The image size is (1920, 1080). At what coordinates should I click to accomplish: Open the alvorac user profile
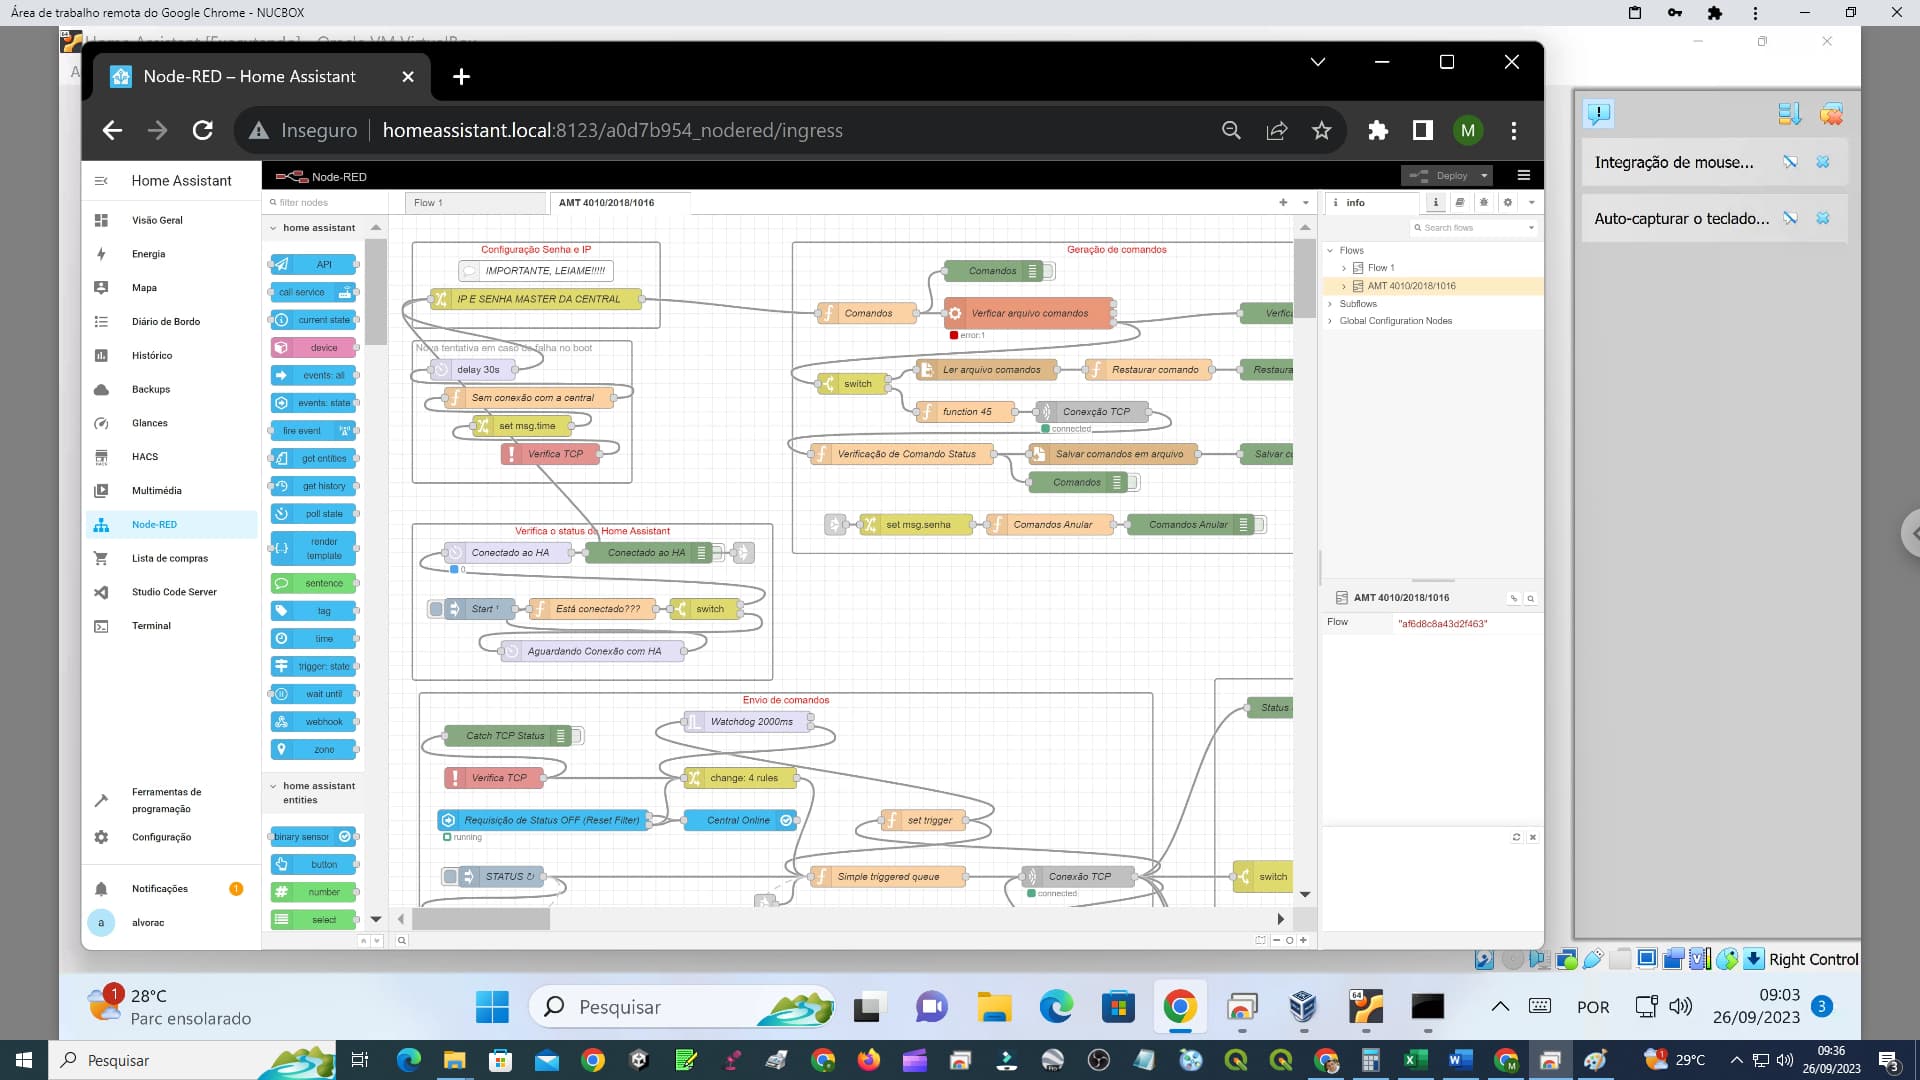point(171,923)
